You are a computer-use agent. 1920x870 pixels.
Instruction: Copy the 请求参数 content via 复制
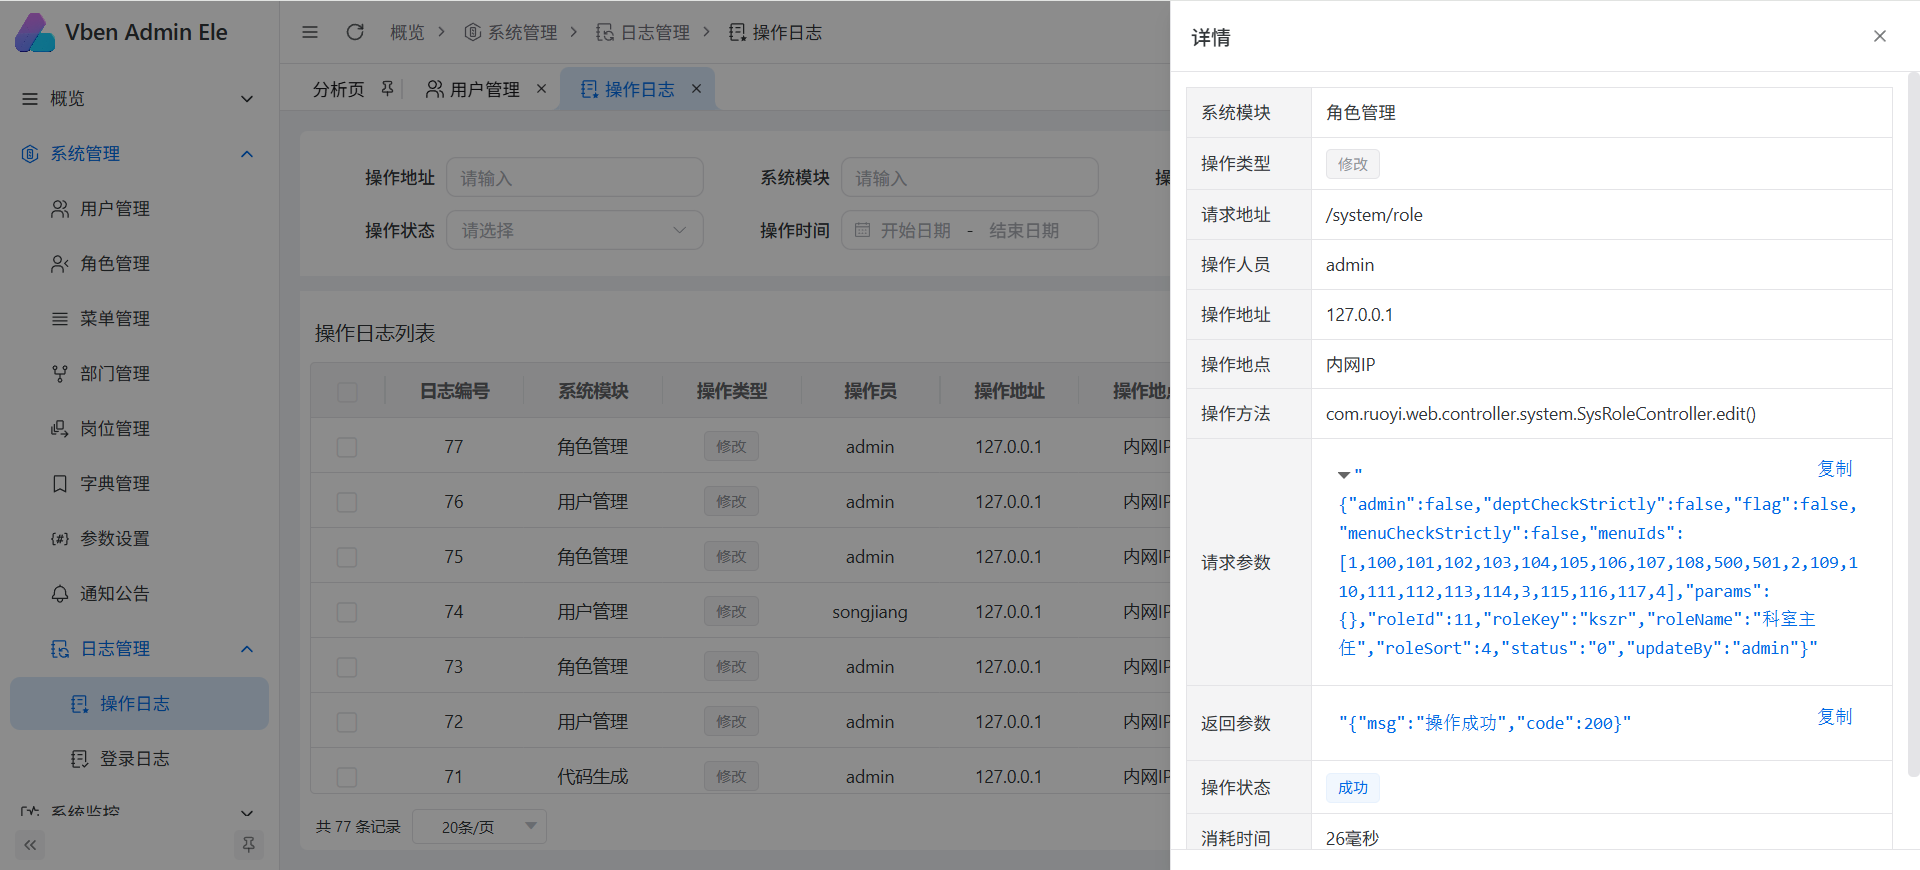tap(1834, 469)
